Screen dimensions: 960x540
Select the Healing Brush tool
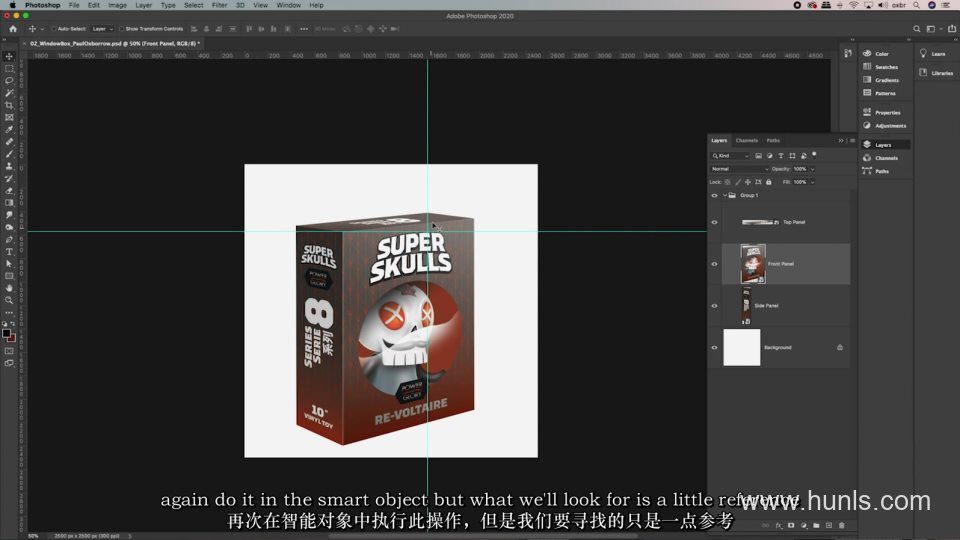click(9, 142)
